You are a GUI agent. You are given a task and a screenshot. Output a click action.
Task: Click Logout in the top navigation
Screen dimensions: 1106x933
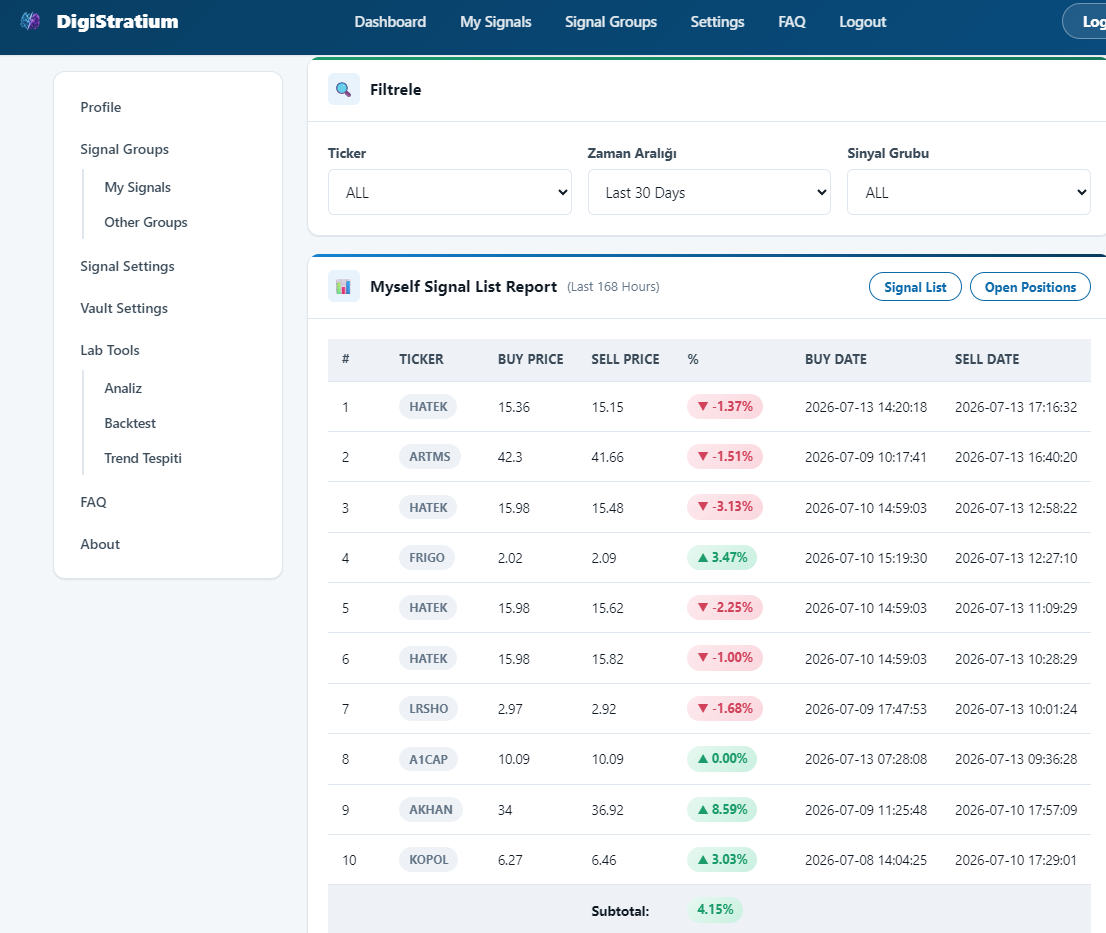click(x=863, y=22)
